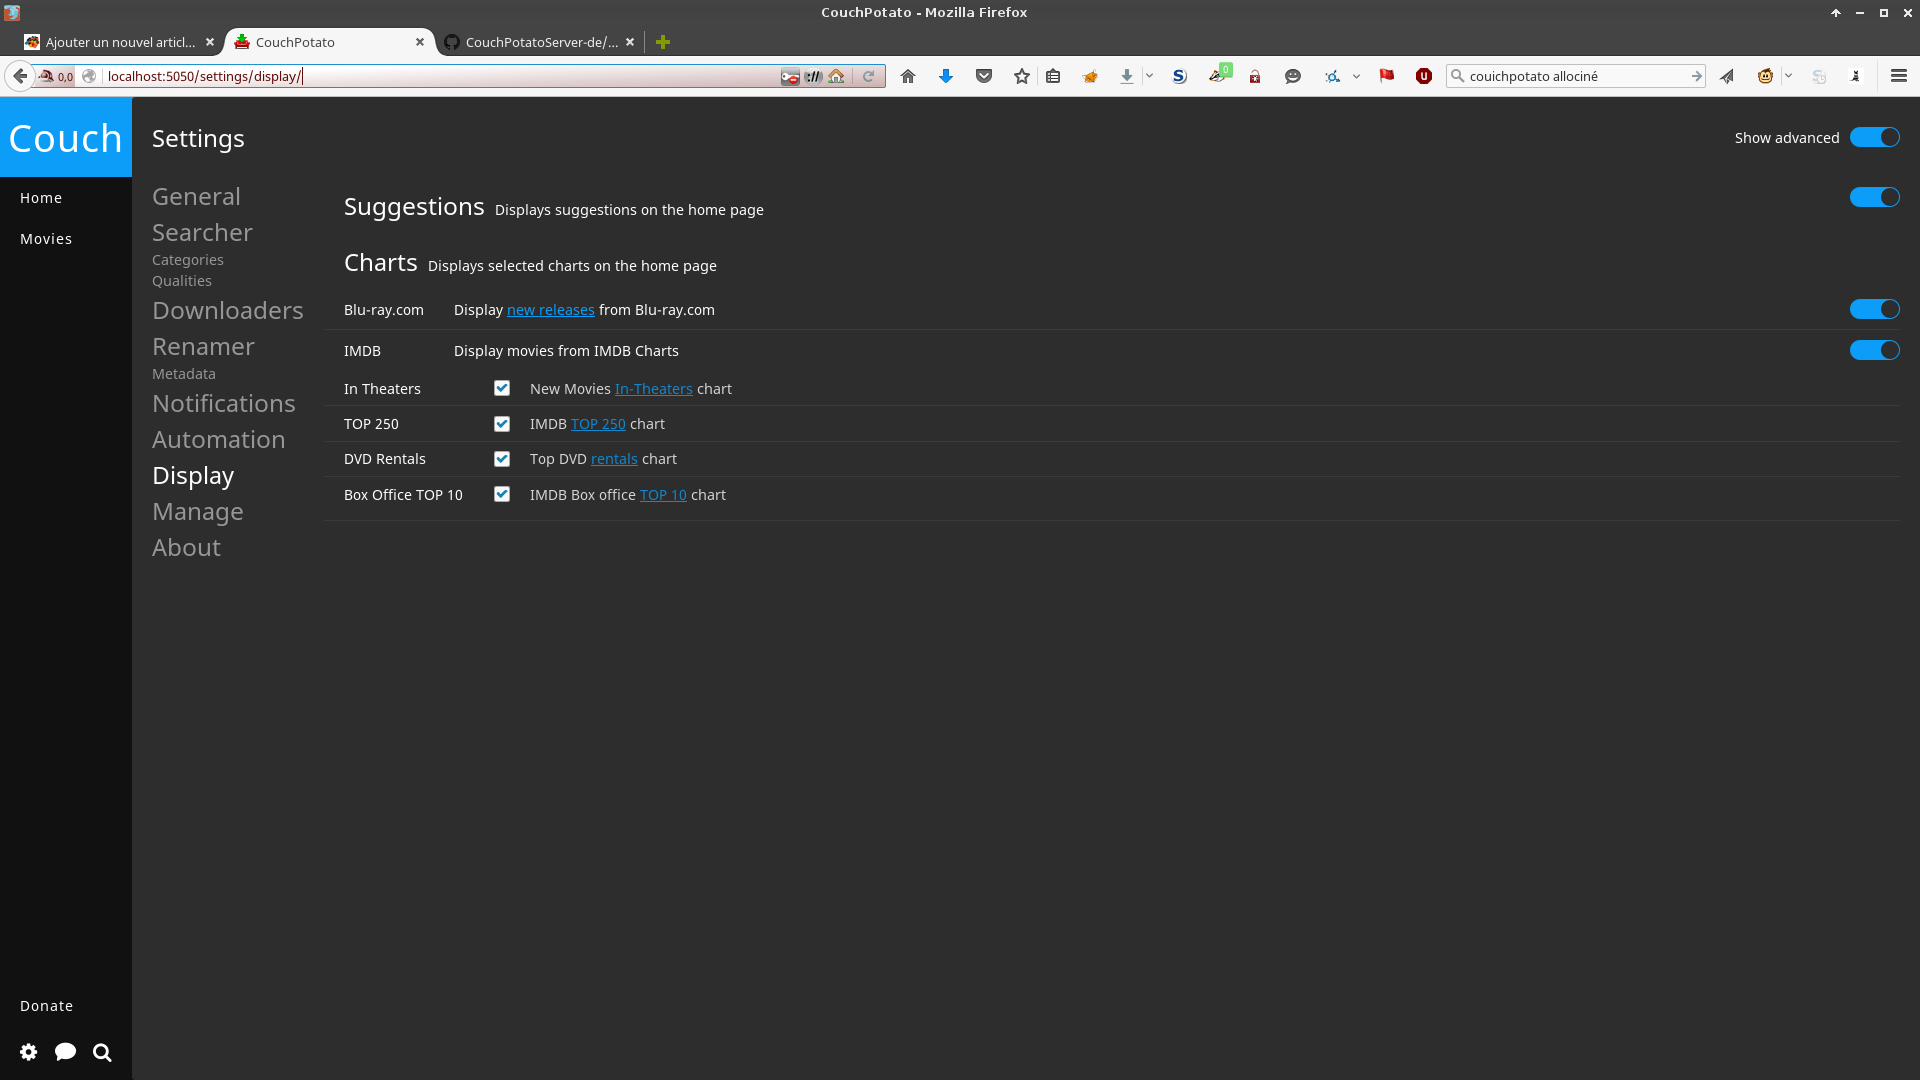Screen dimensions: 1920x1080
Task: Submit search with the search-bar arrow
Action: click(1696, 76)
